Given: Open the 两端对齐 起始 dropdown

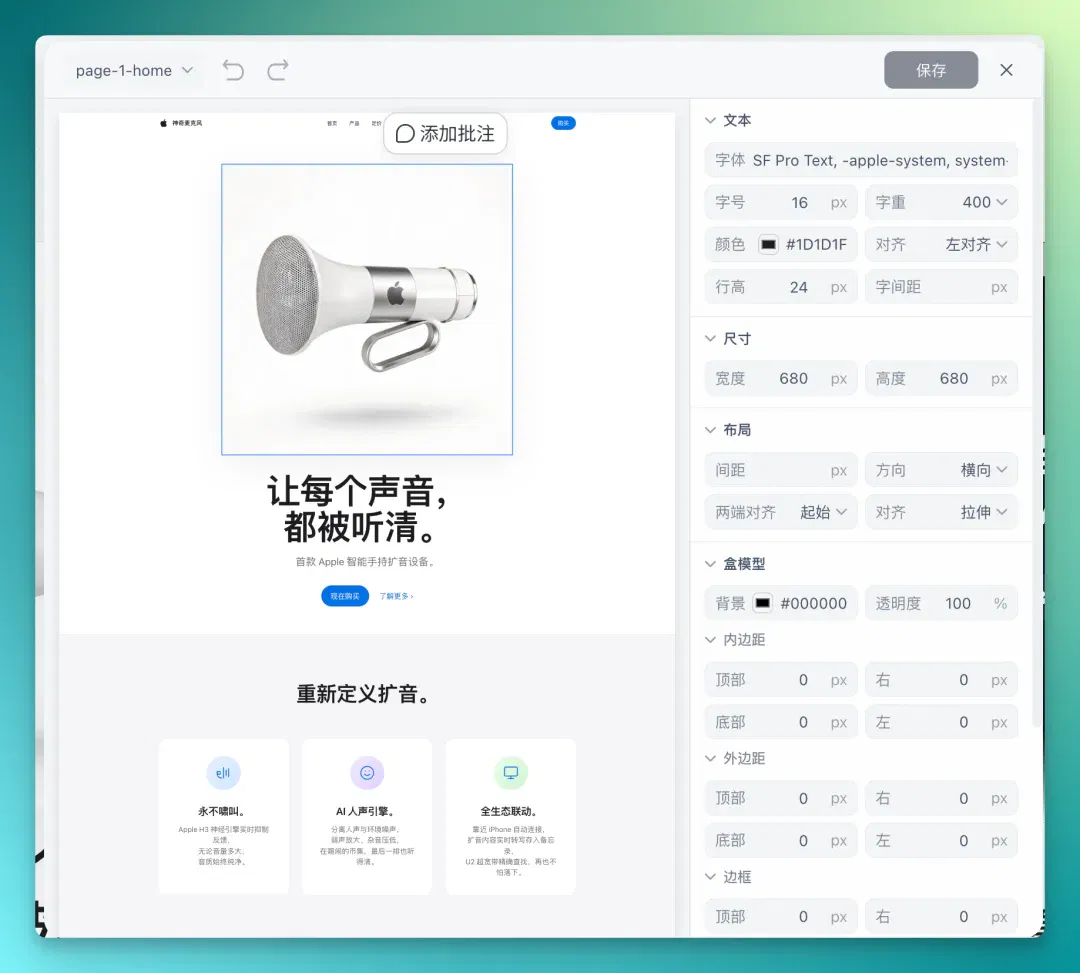Looking at the screenshot, I should pos(781,512).
